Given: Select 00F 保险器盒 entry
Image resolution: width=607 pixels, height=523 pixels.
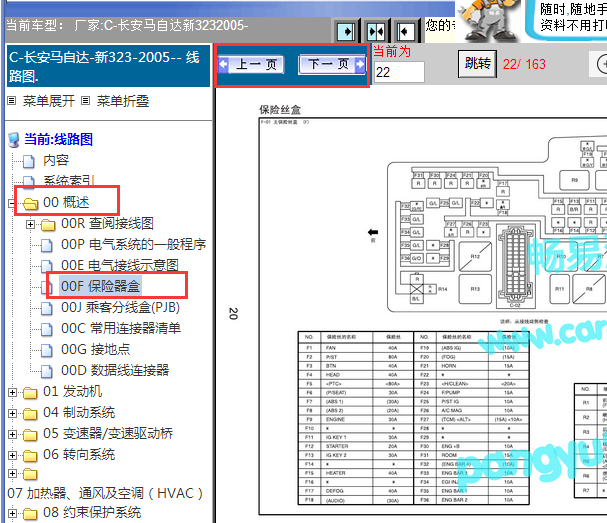Looking at the screenshot, I should [100, 286].
